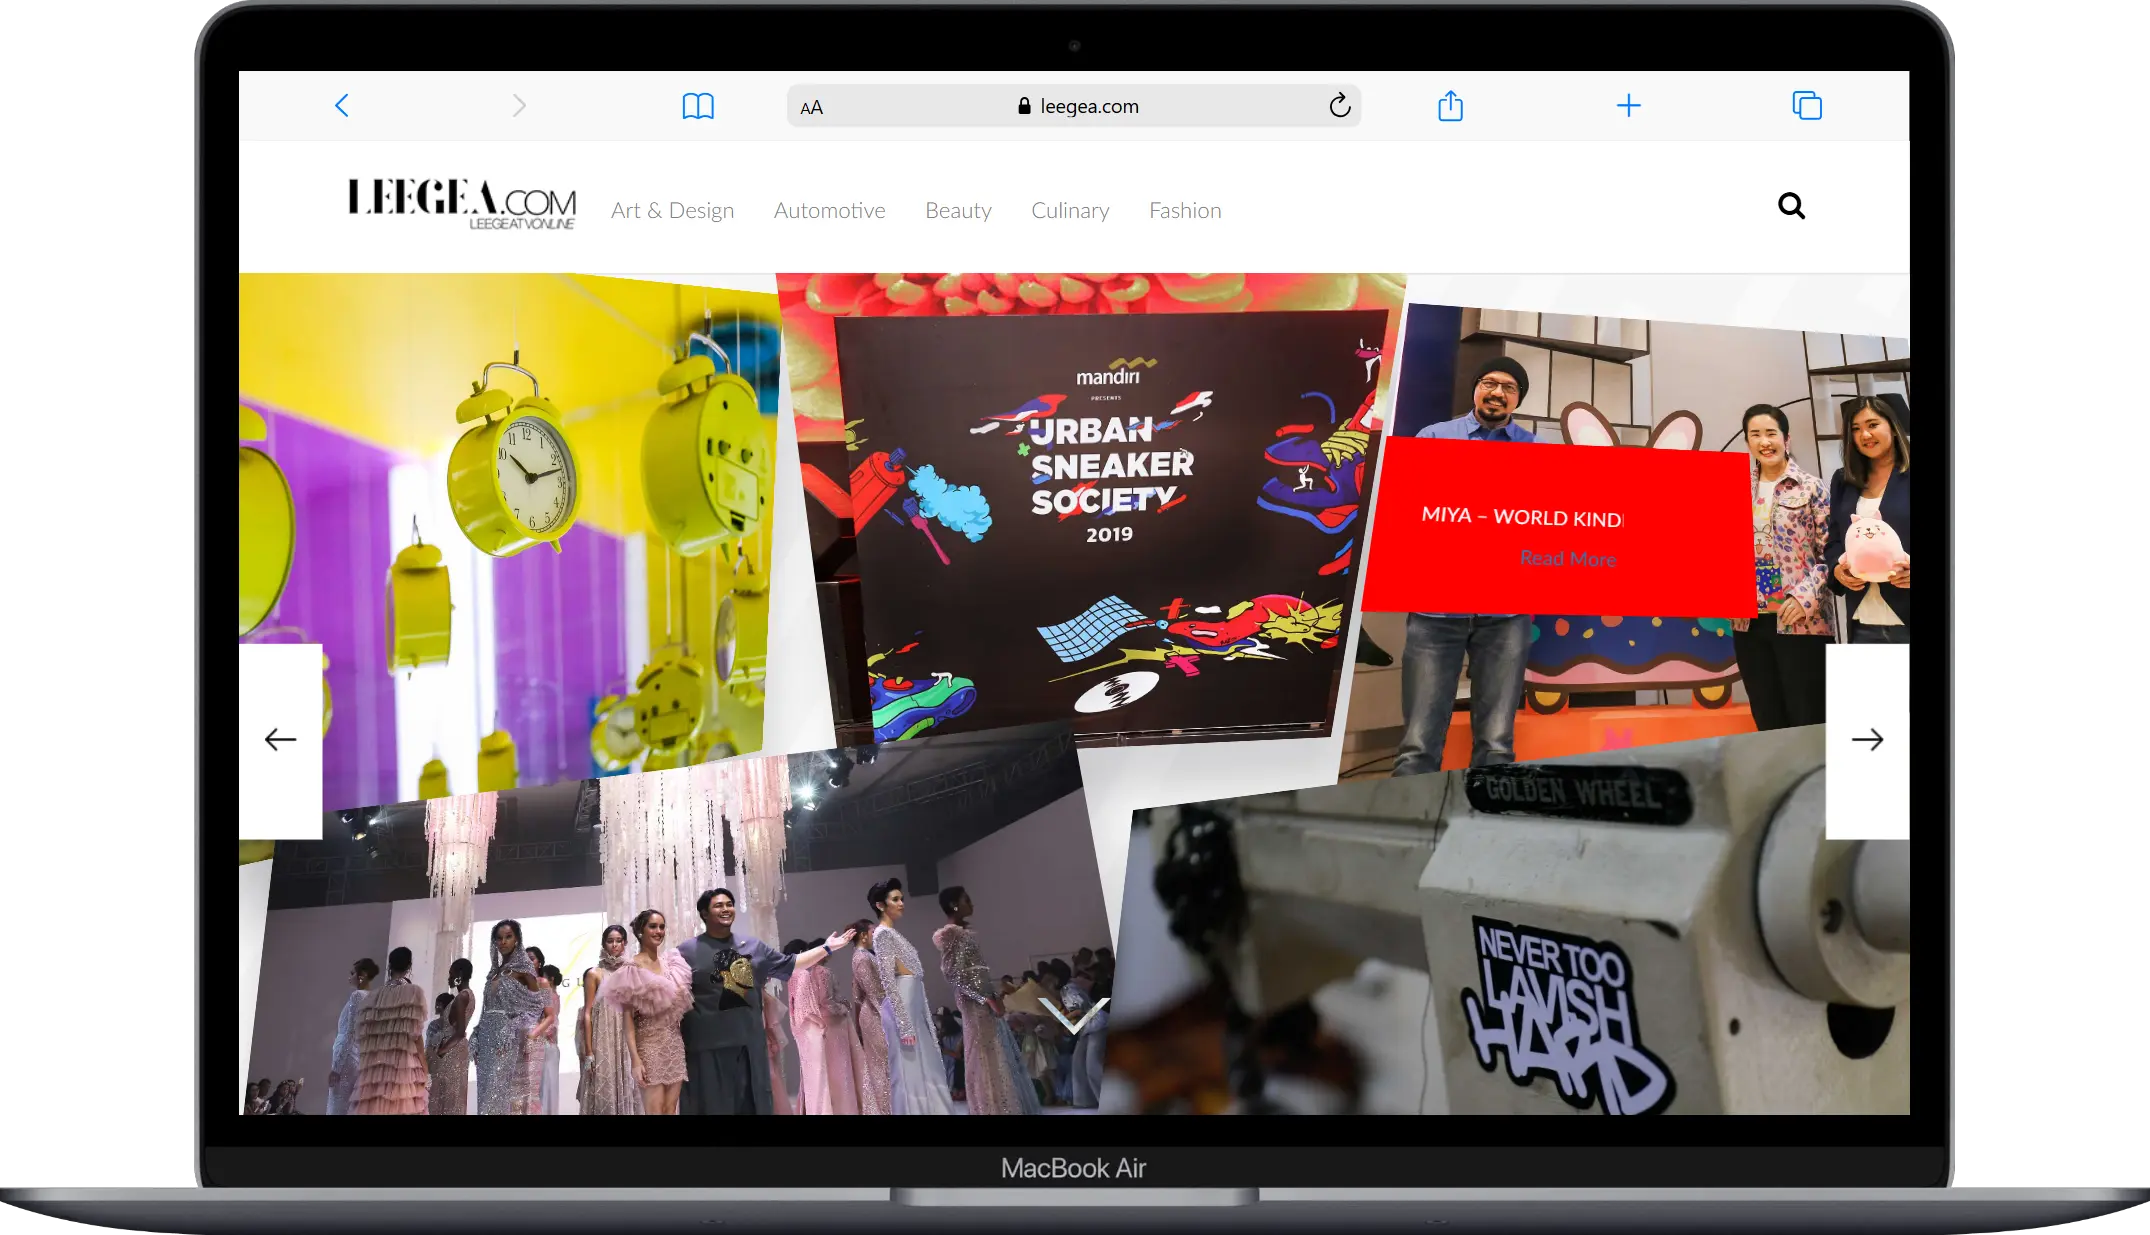2150x1235 pixels.
Task: Open the AA reader text options
Action: click(x=812, y=107)
